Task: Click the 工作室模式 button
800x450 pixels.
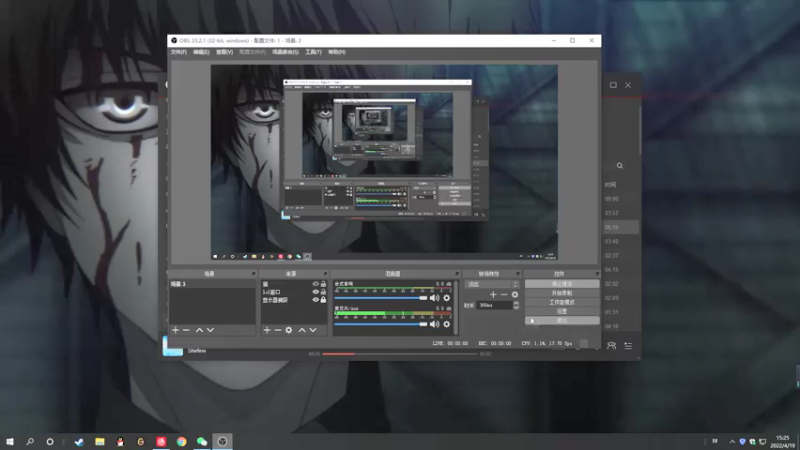Action: point(562,302)
